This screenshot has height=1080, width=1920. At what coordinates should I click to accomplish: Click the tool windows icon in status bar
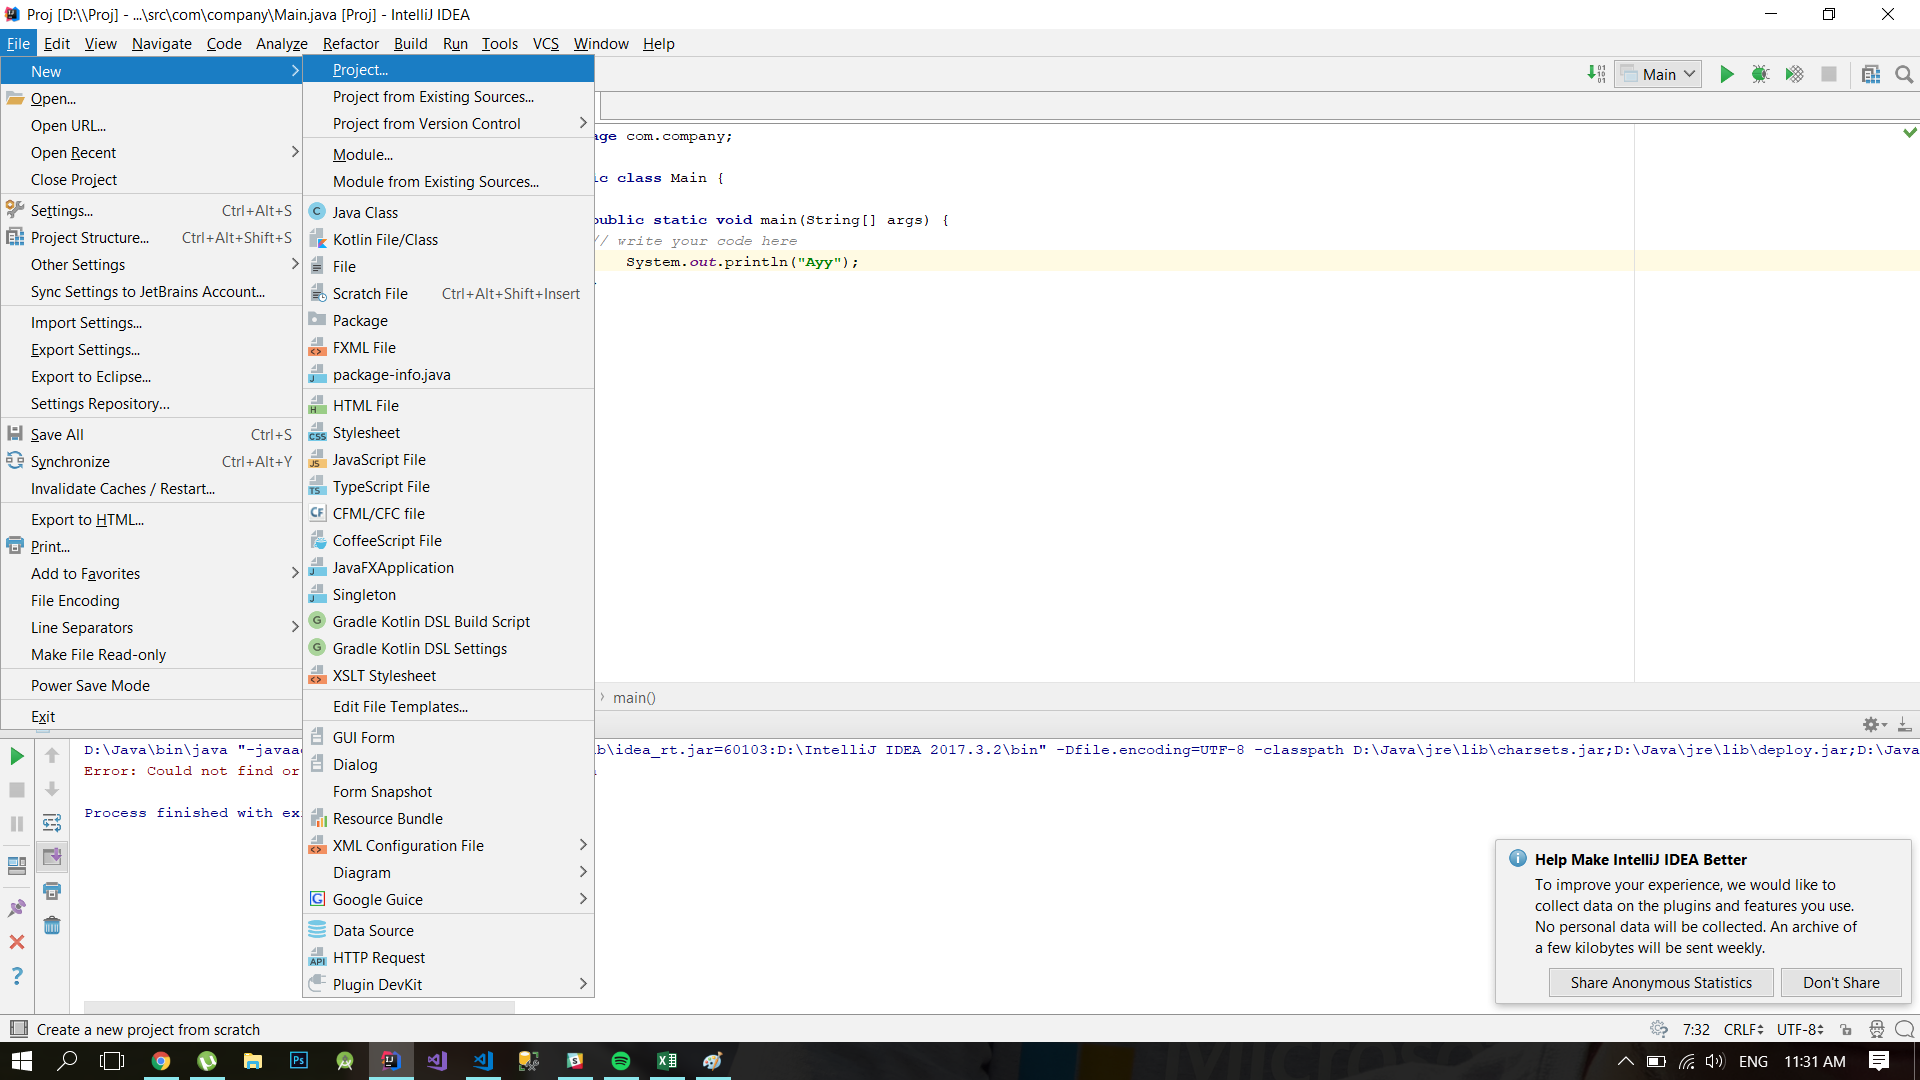tap(18, 1029)
